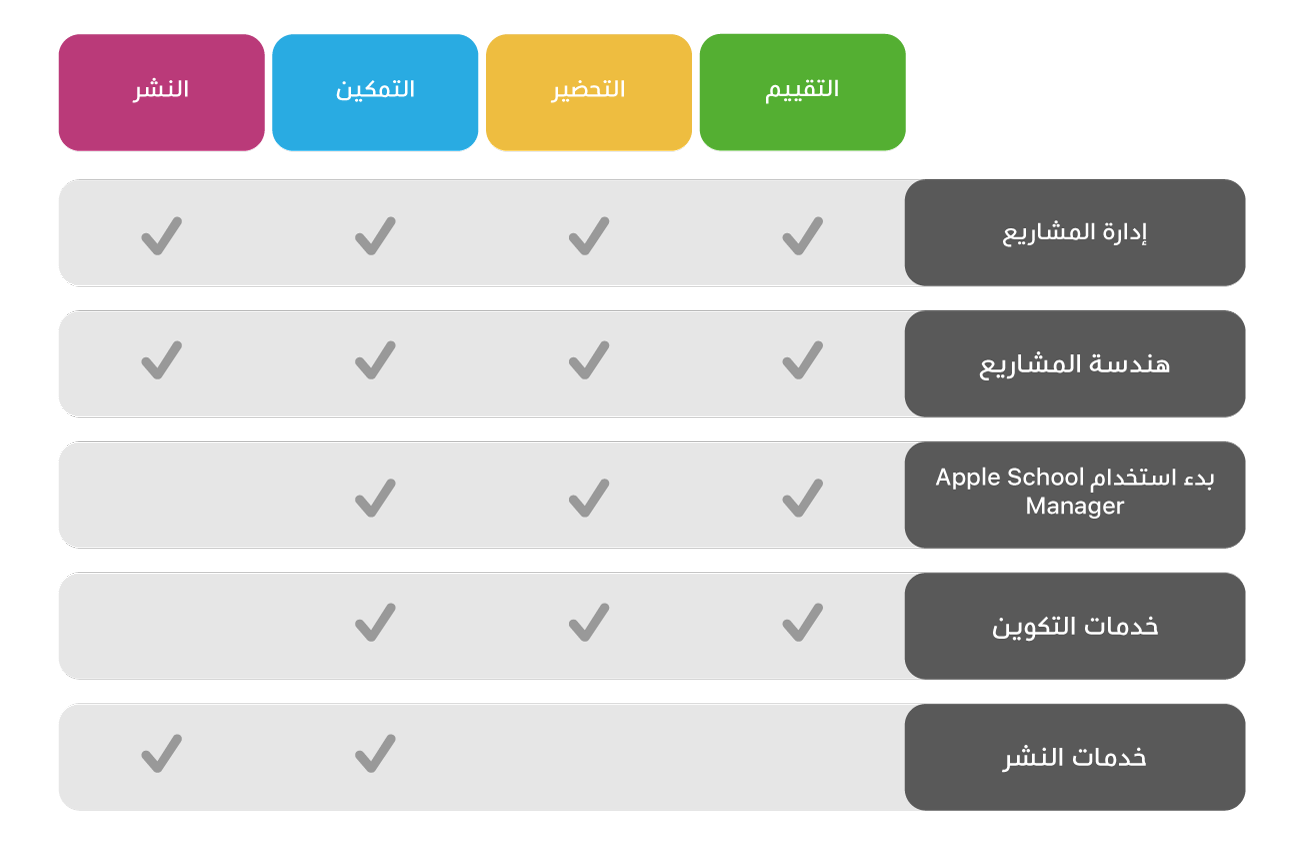Click the checkmark for خدمات النشر under النشر
Screen dimensions: 1306x862
pyautogui.click(x=161, y=754)
